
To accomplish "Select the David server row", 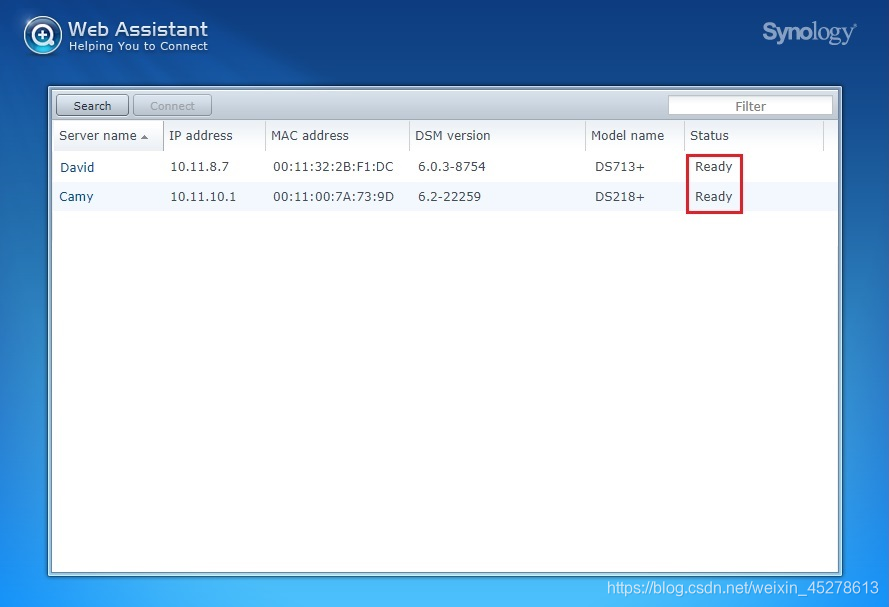I will 445,167.
